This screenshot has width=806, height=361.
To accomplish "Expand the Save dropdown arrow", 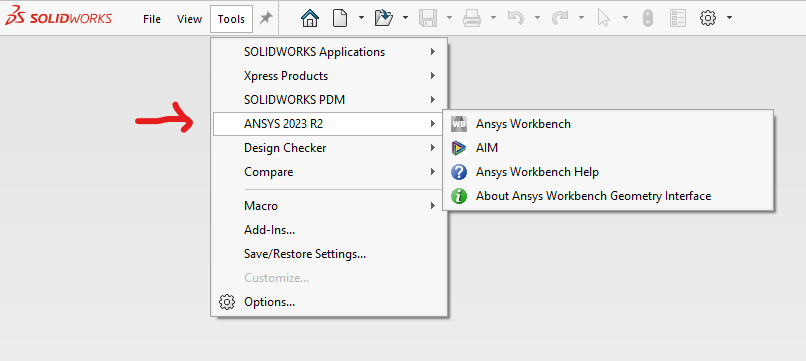I will click(x=449, y=17).
